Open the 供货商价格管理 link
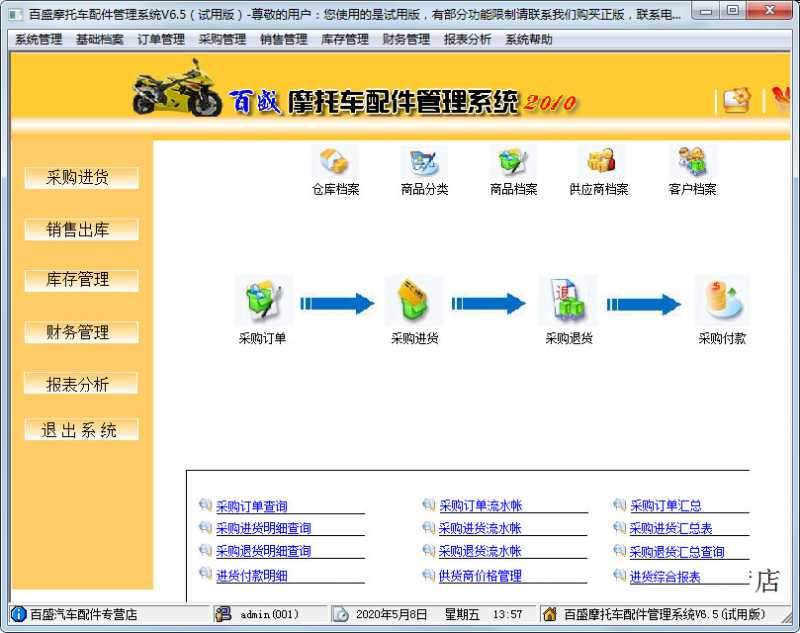The image size is (800, 633). click(478, 574)
